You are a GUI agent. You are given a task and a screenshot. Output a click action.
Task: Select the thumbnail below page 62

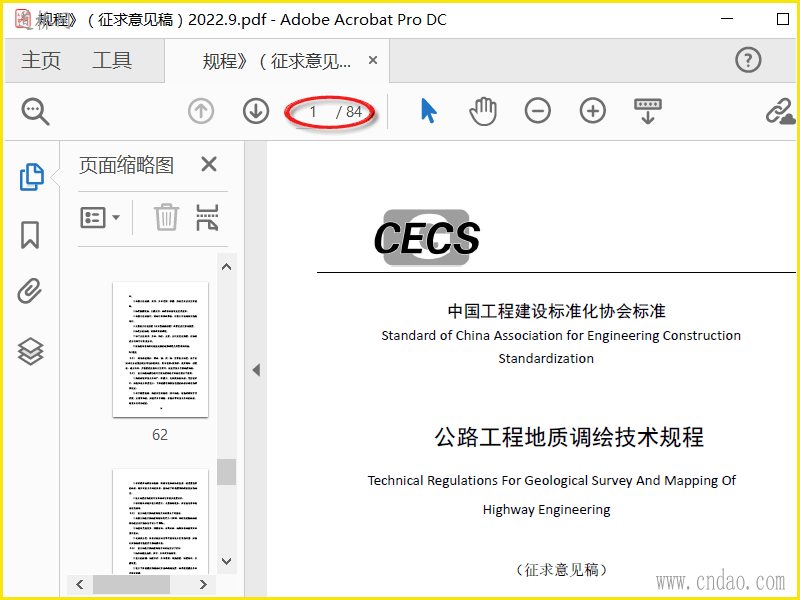(160, 521)
